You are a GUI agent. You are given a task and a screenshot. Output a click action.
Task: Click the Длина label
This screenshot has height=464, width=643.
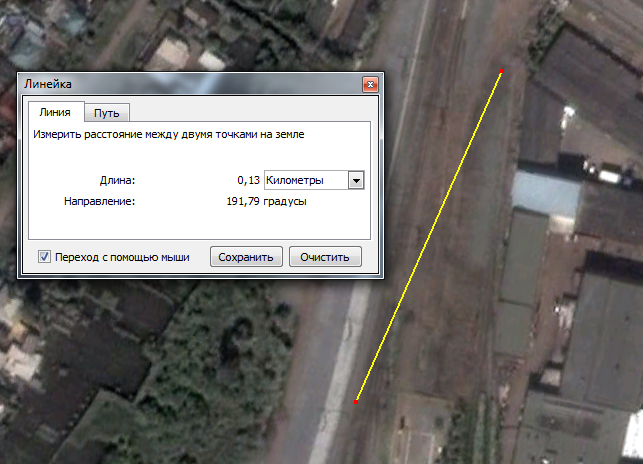pos(117,180)
